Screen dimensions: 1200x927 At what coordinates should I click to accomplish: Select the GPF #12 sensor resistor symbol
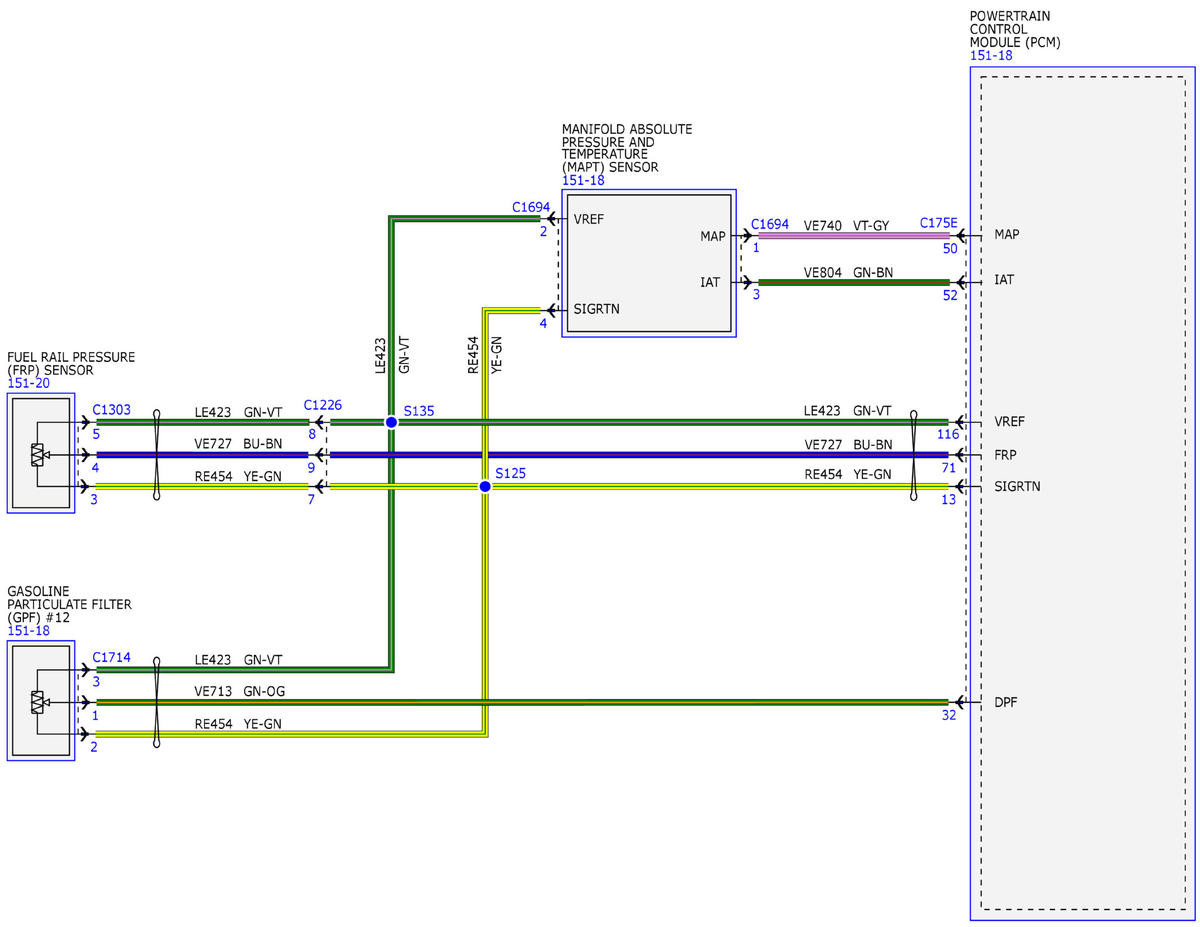pyautogui.click(x=38, y=702)
